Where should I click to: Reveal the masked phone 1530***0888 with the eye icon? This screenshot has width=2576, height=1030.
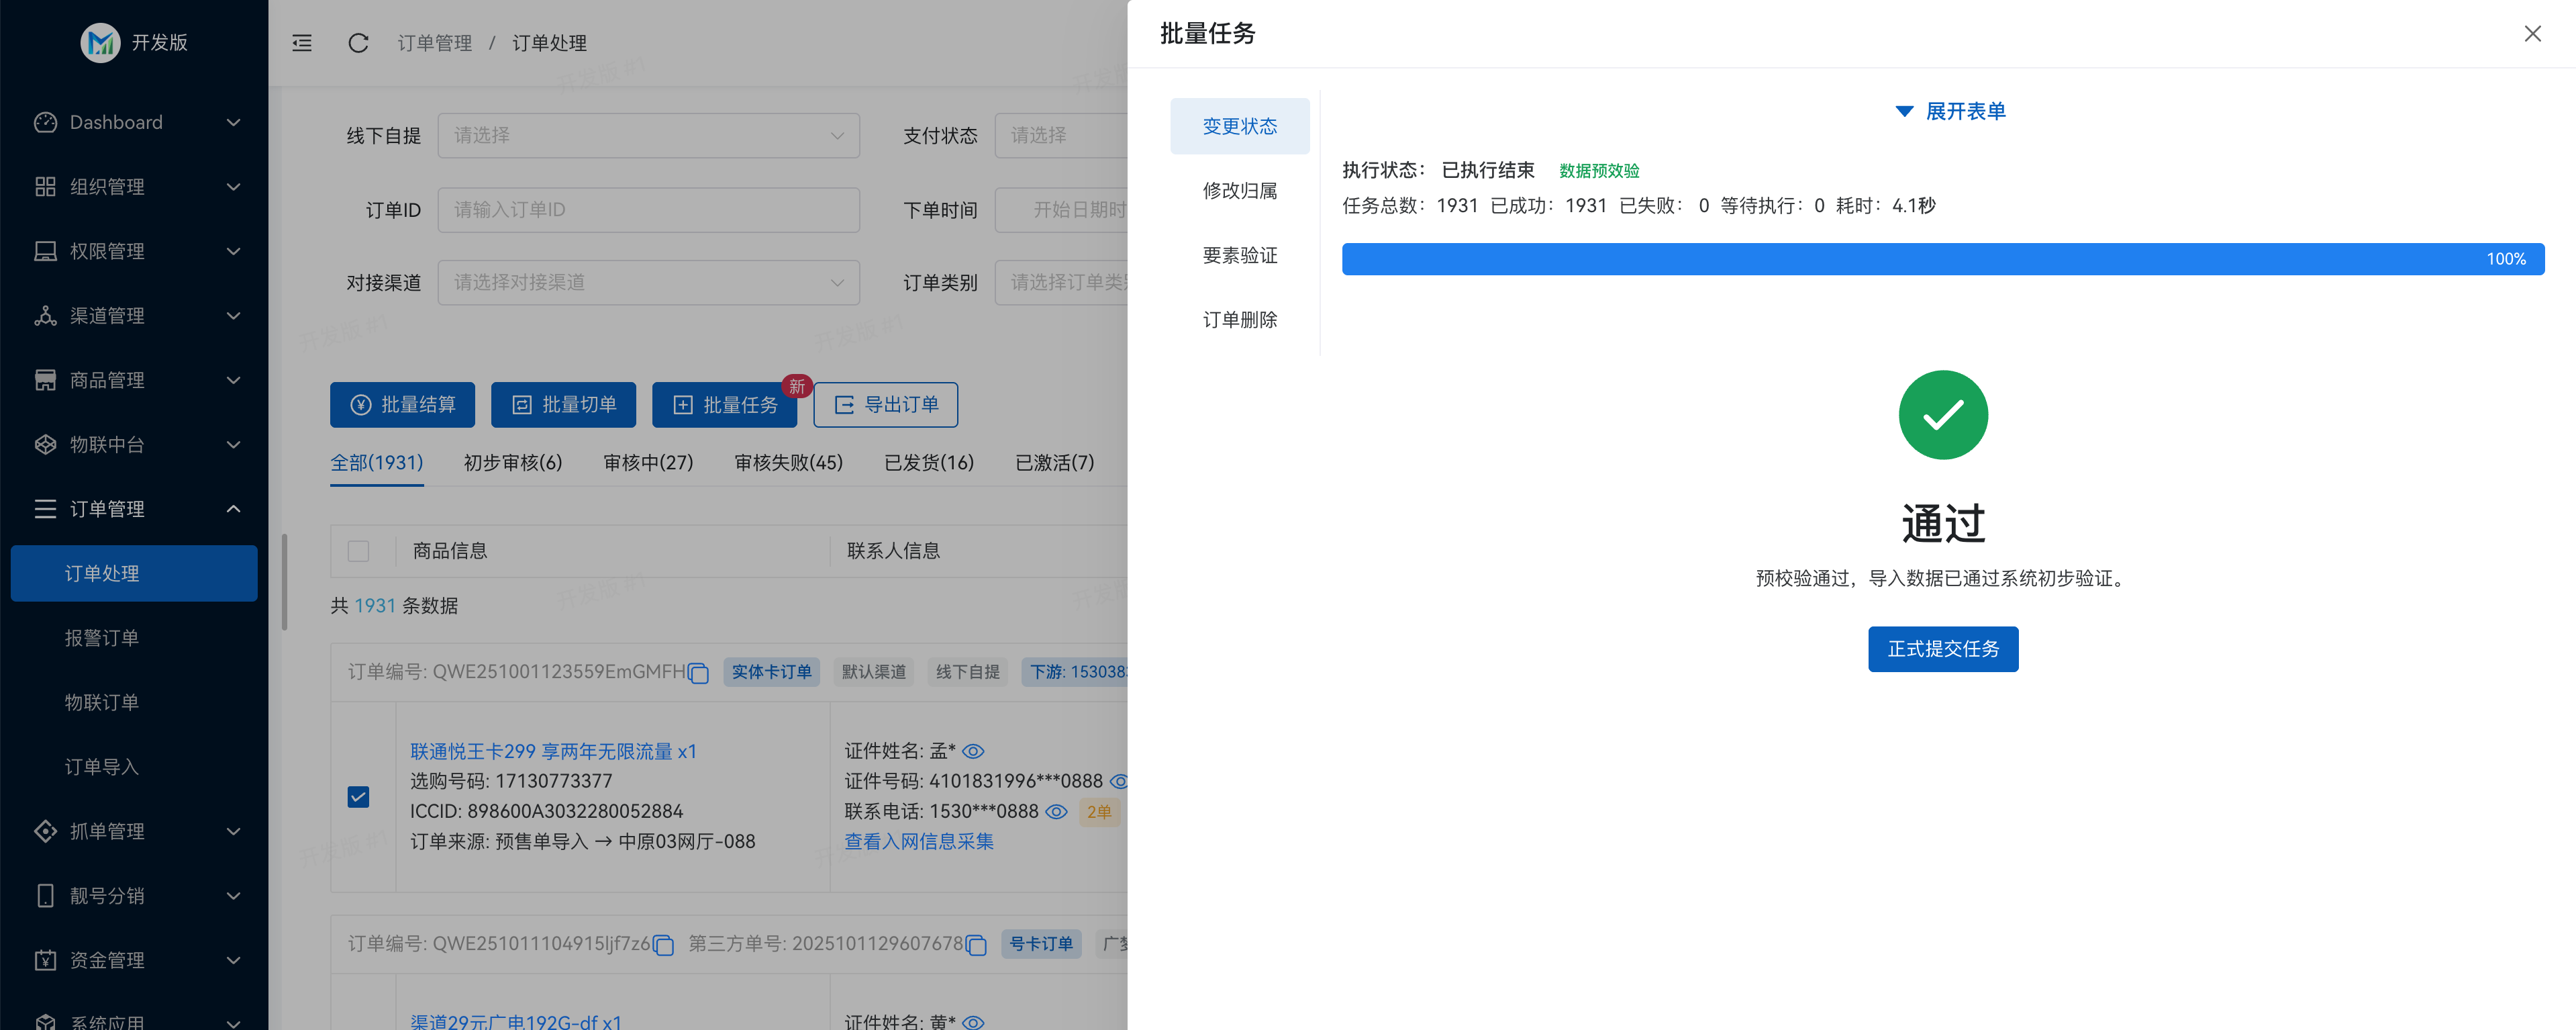[x=1057, y=812]
